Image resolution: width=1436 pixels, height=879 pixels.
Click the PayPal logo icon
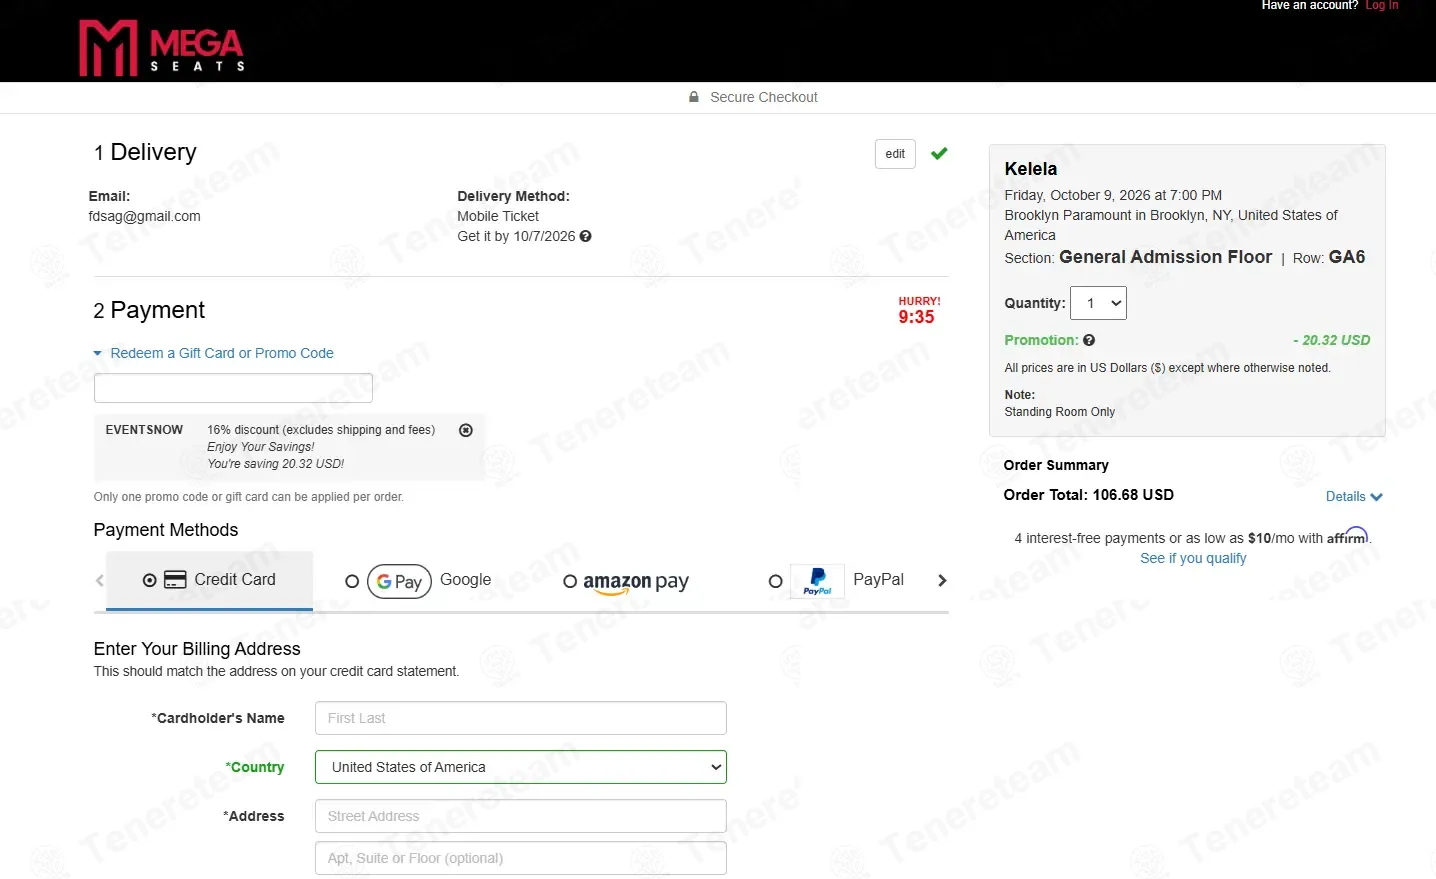tap(817, 581)
